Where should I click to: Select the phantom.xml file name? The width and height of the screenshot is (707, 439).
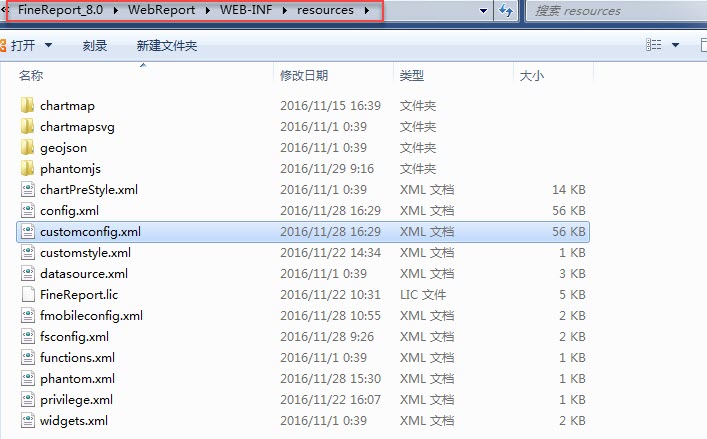pyautogui.click(x=77, y=379)
